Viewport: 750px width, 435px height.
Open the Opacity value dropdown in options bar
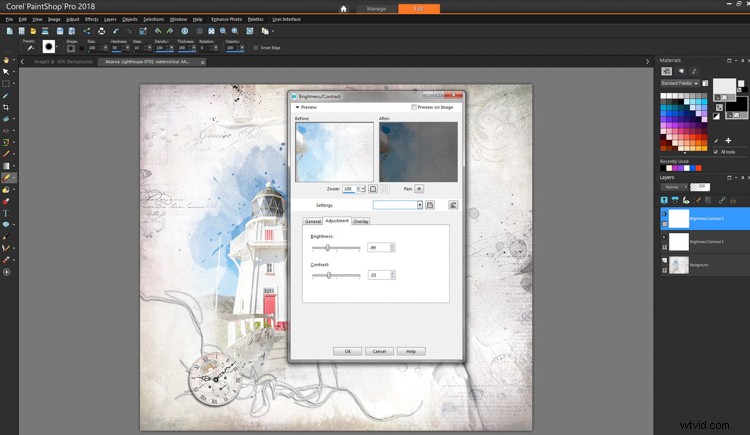(242, 48)
